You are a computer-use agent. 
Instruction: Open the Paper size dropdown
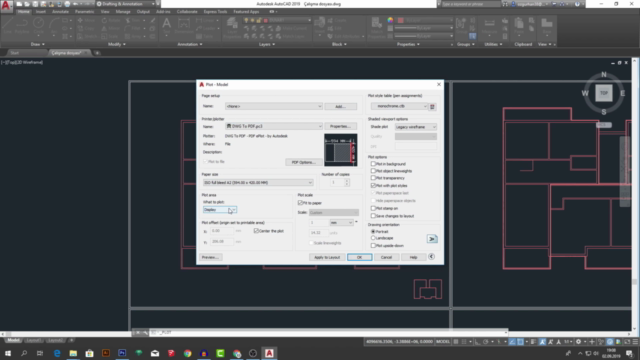point(258,182)
